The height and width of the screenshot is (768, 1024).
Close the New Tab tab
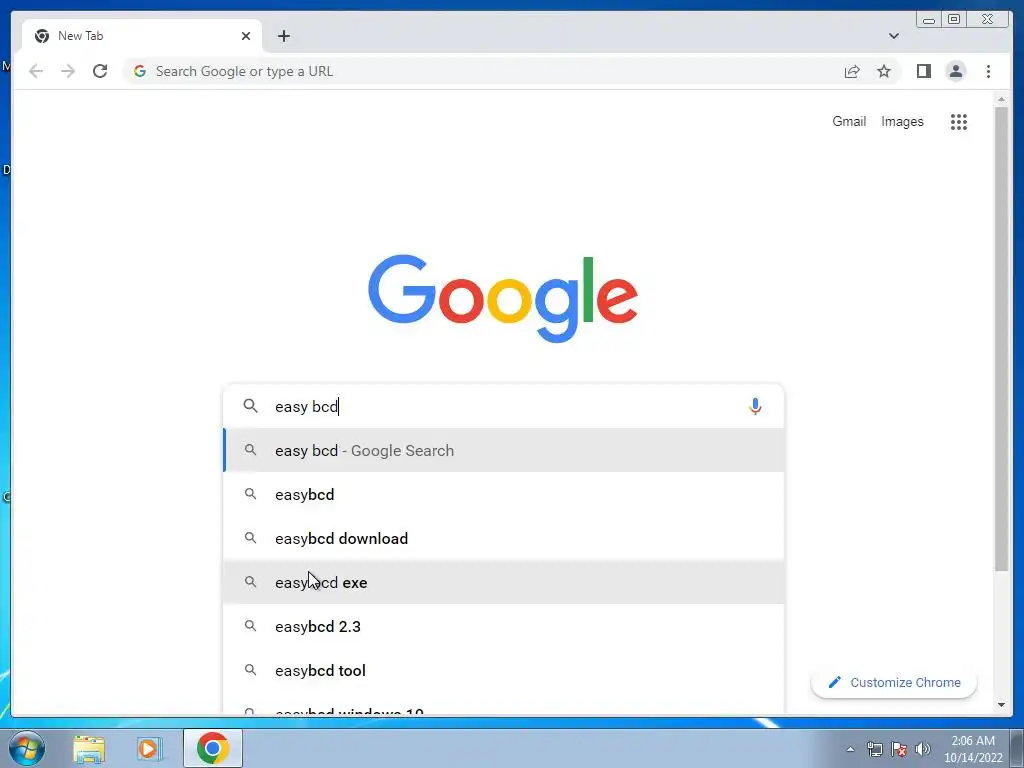pyautogui.click(x=246, y=36)
